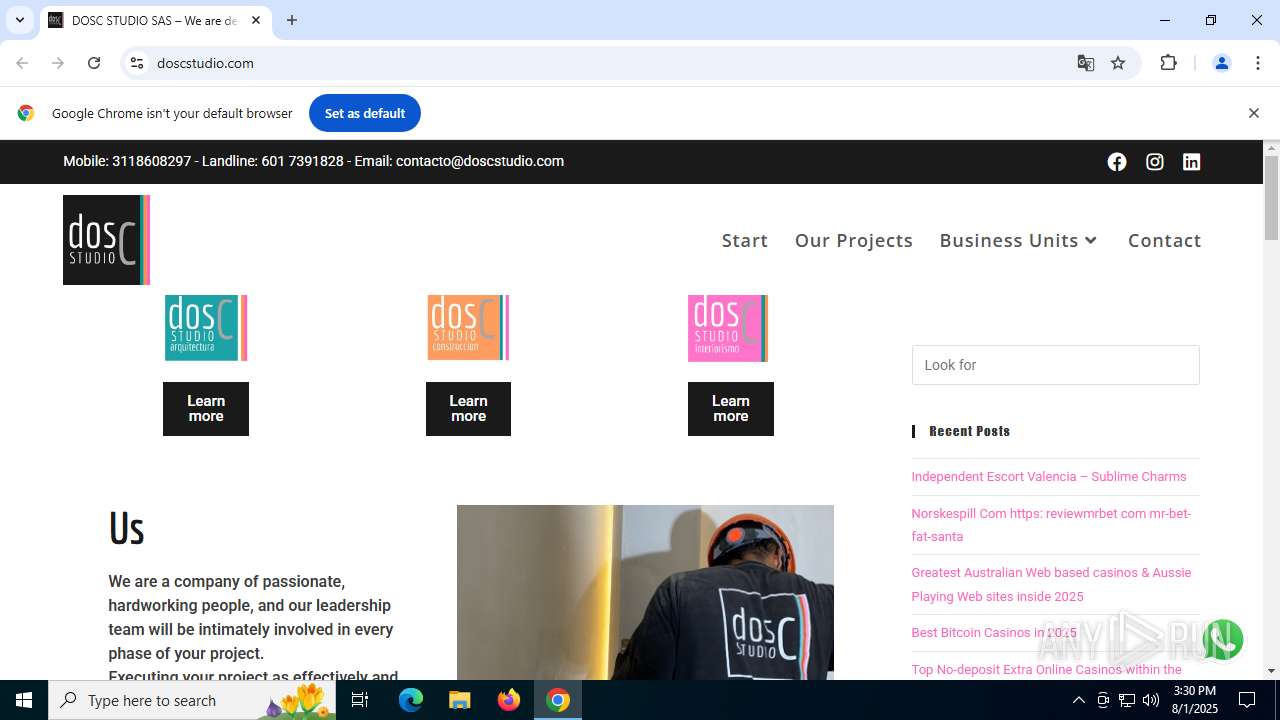Open the green WhatsApp chat bubble
The image size is (1280, 720).
click(x=1222, y=640)
